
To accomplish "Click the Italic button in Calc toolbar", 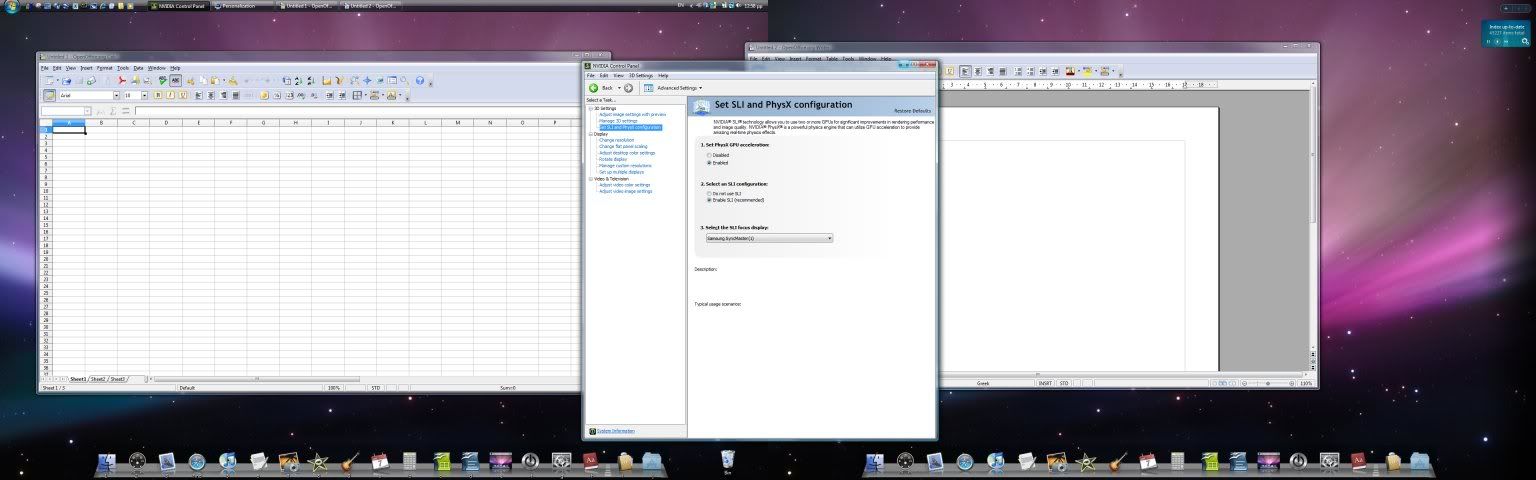I will [170, 95].
